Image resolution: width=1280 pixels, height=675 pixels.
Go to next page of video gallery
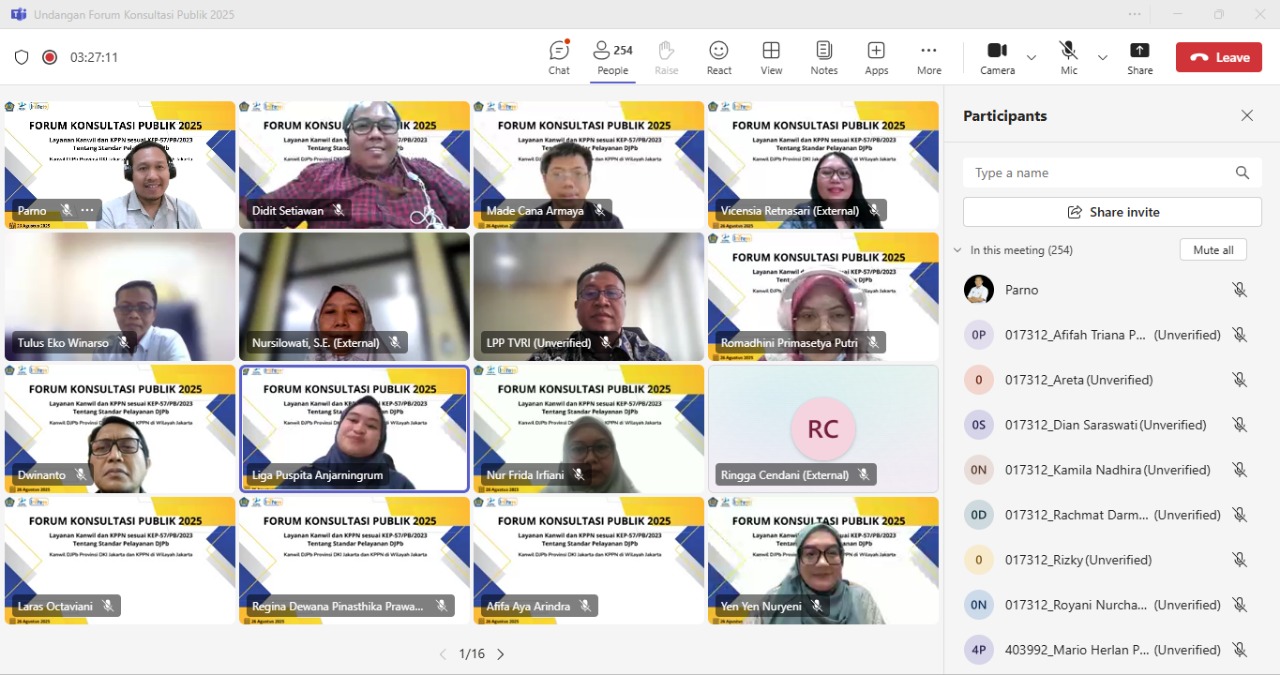[501, 654]
